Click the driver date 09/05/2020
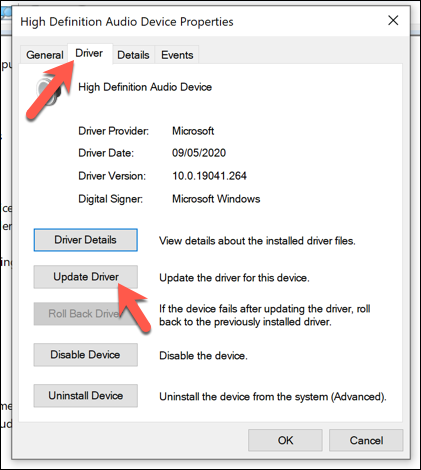This screenshot has width=421, height=470. point(199,153)
